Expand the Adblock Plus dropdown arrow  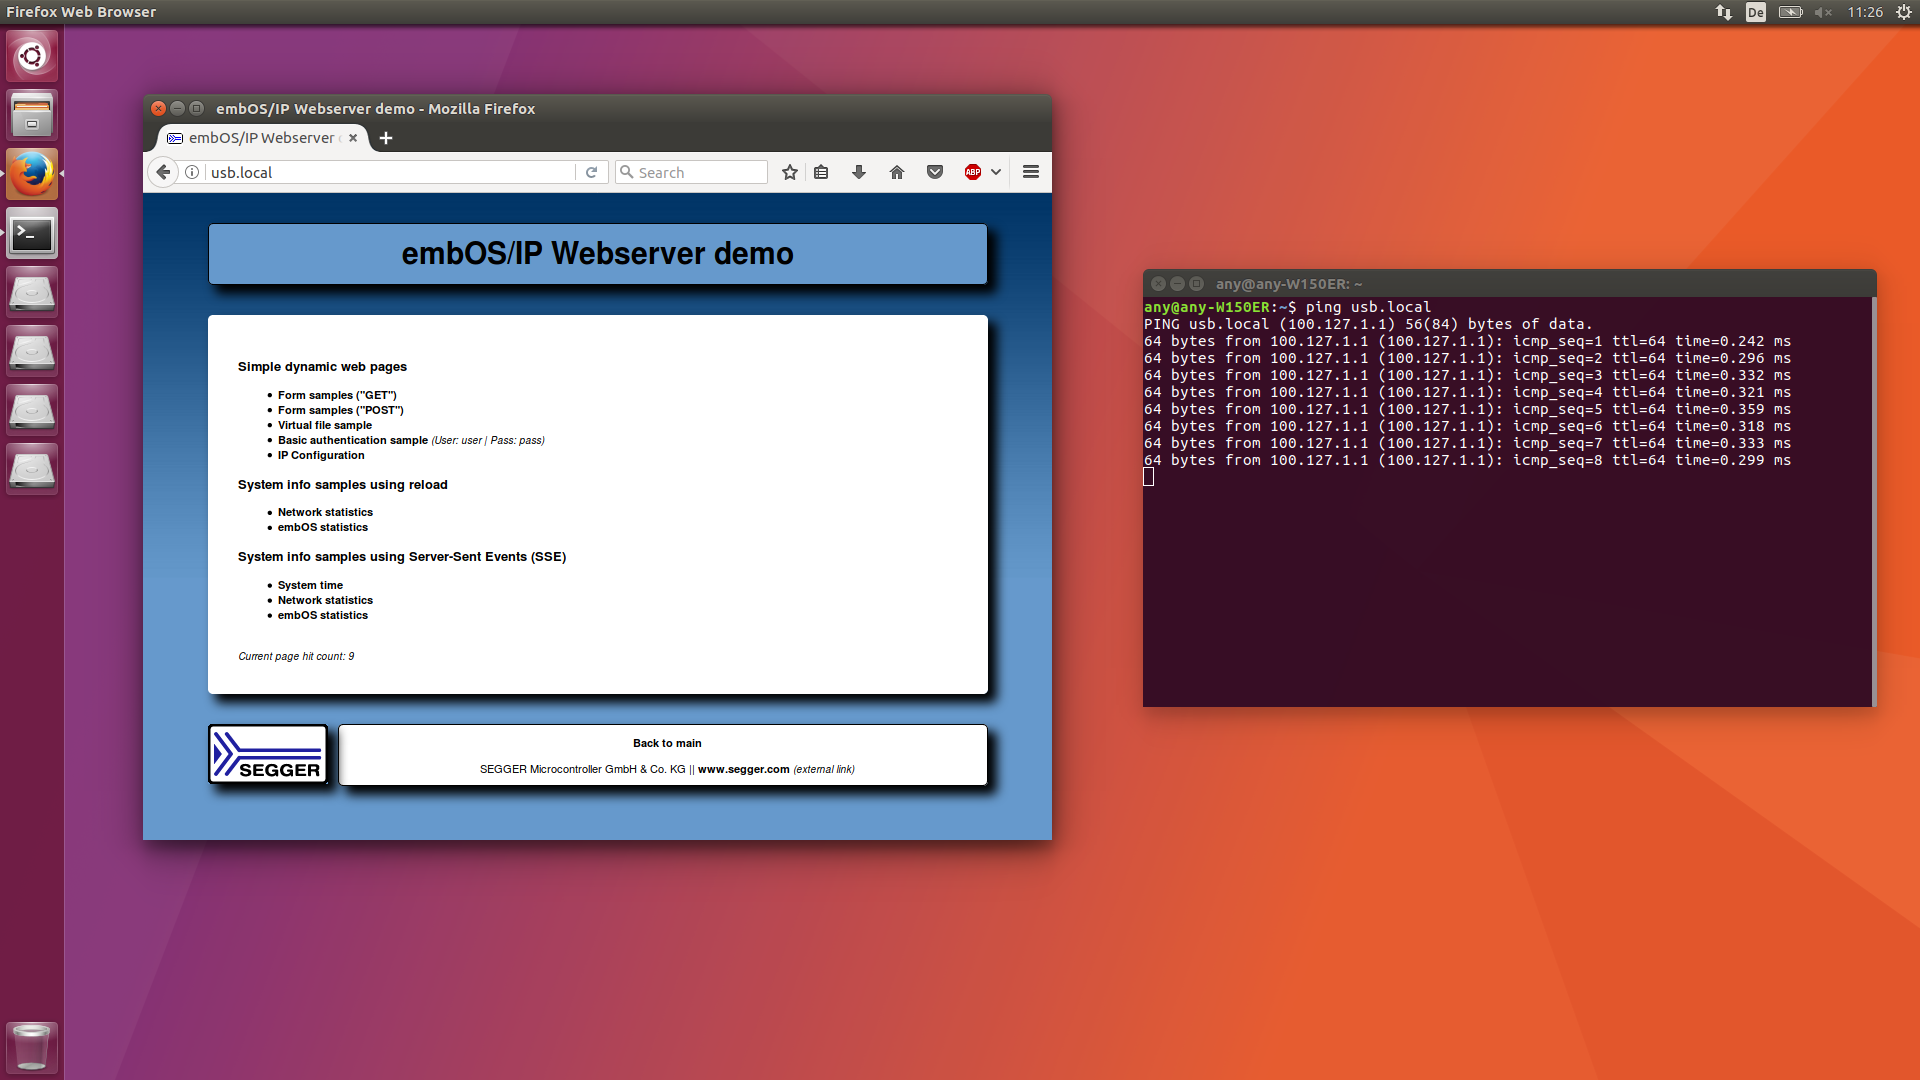click(x=996, y=172)
